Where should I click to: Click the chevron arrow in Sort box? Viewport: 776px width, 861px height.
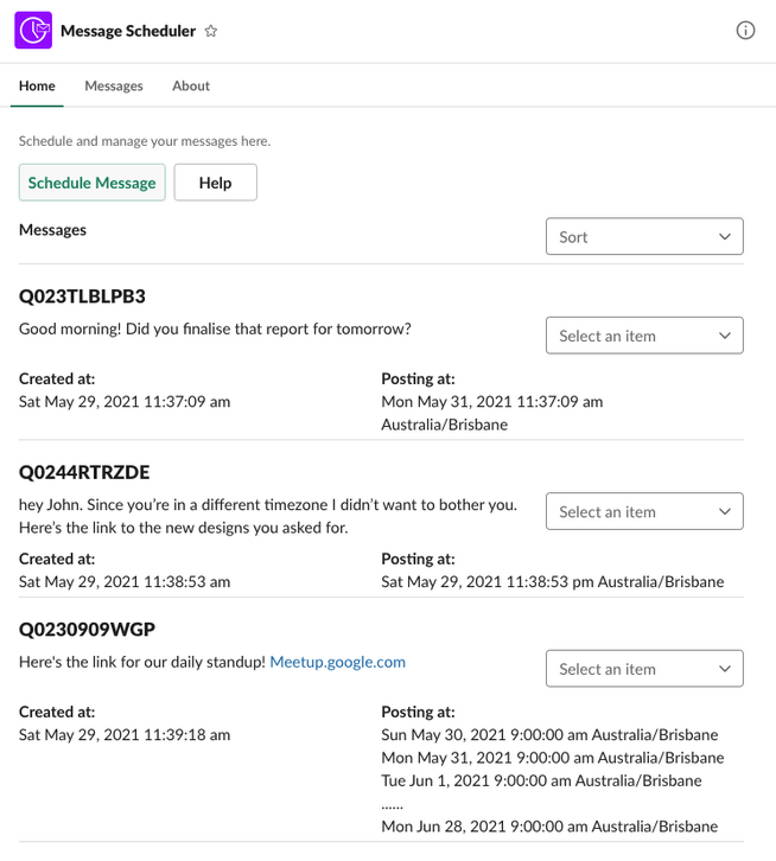point(725,237)
